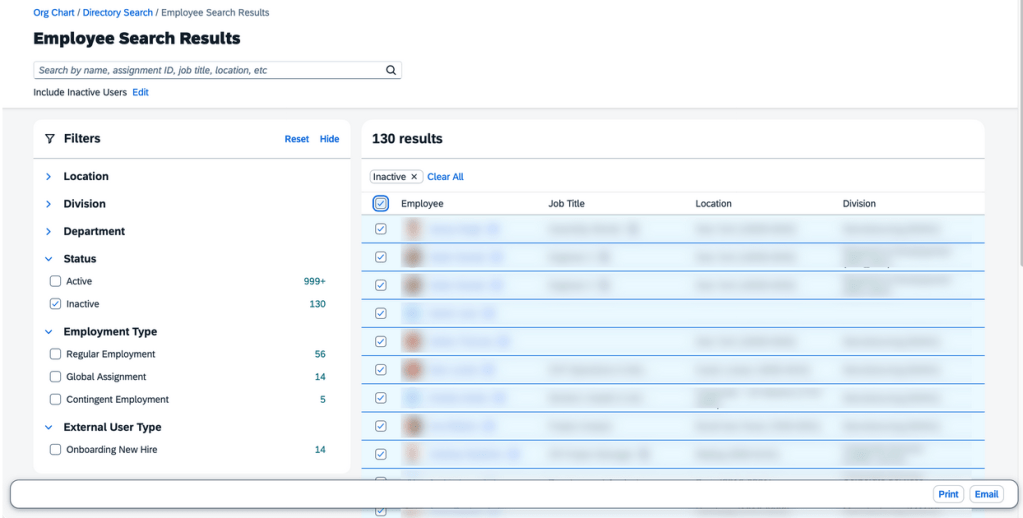Expand the Department filter section

pyautogui.click(x=48, y=232)
